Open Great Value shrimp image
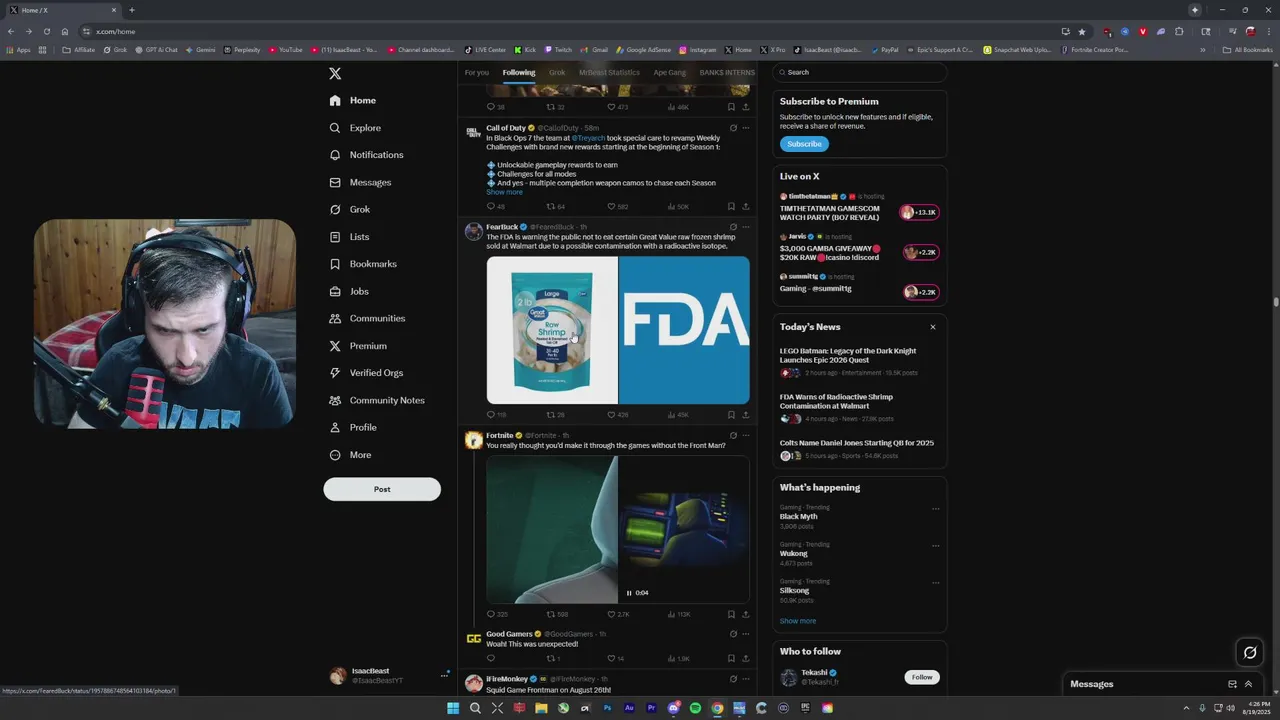 click(x=552, y=330)
